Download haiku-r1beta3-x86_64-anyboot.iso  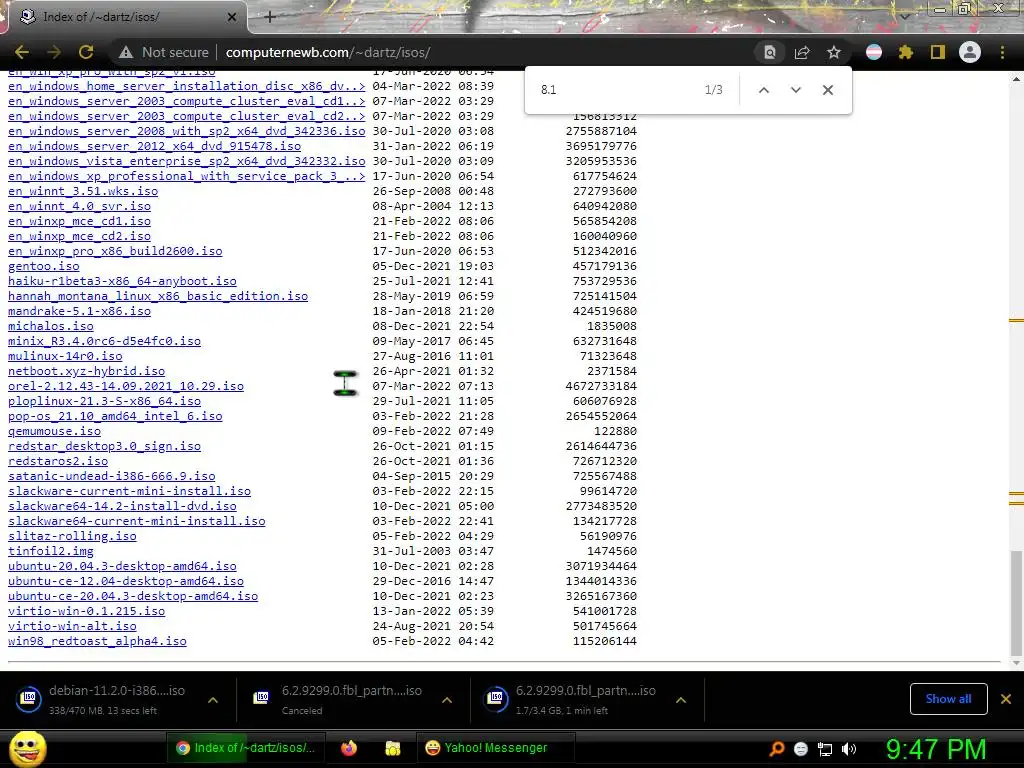click(x=122, y=281)
